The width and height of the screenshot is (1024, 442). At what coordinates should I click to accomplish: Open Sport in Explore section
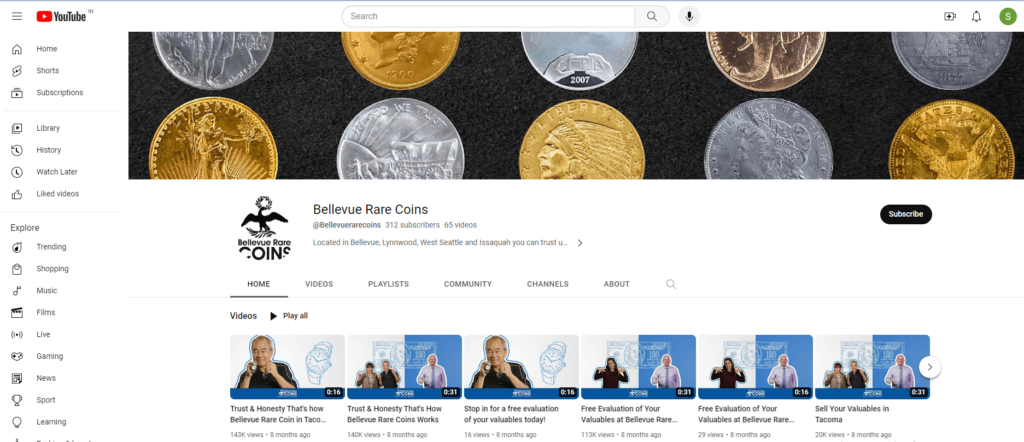click(x=60, y=400)
